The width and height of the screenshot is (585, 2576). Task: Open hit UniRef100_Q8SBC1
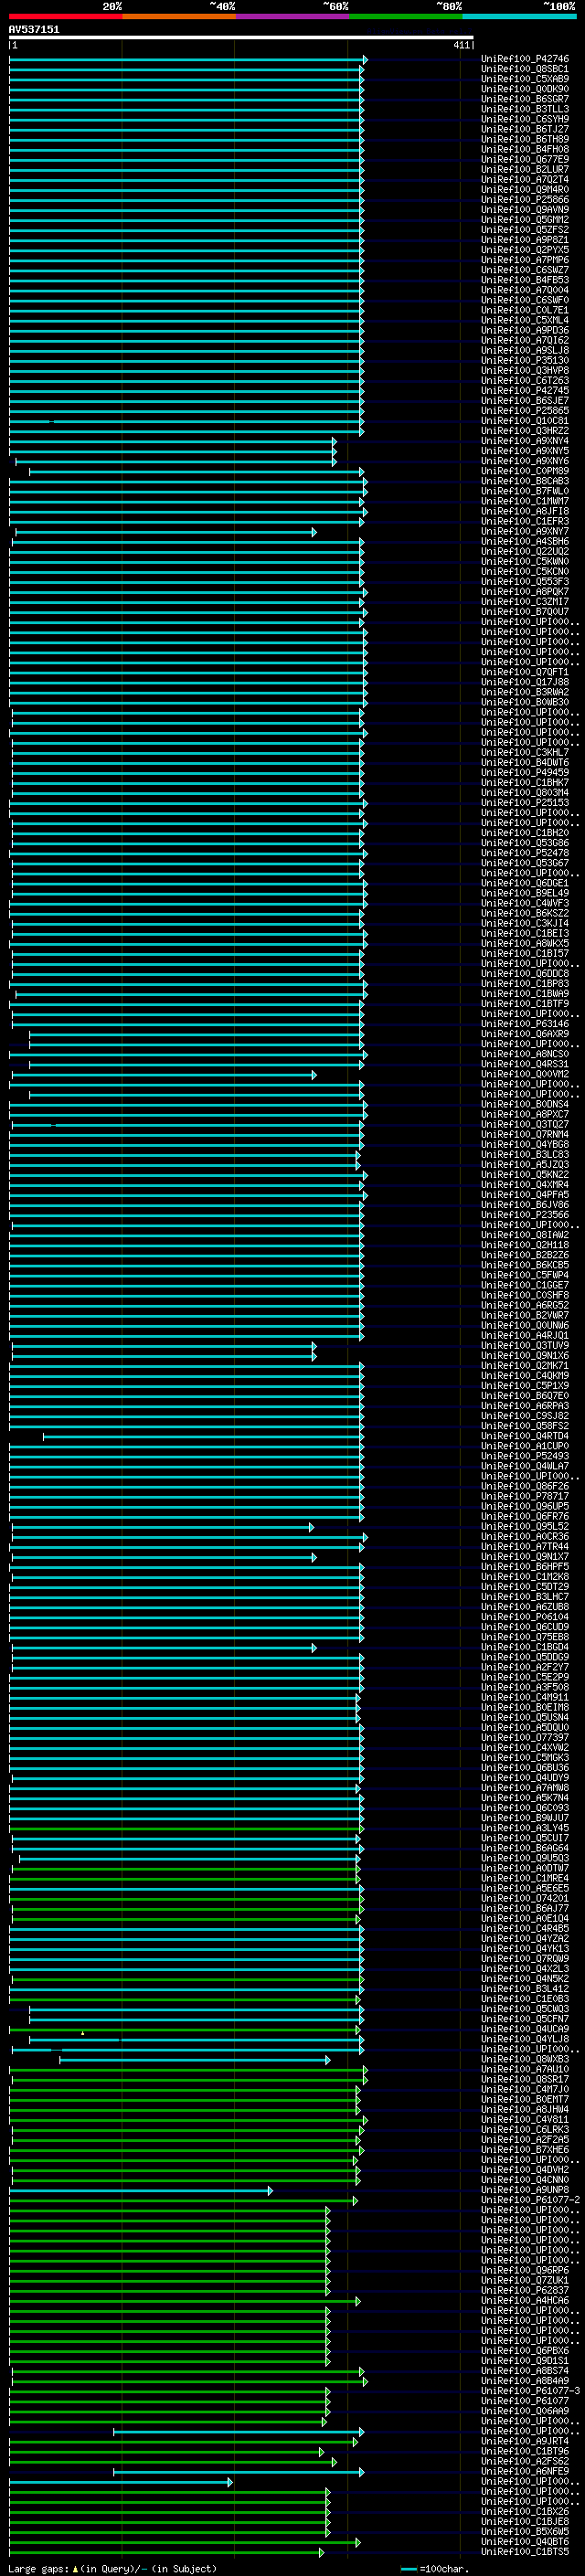pos(525,69)
